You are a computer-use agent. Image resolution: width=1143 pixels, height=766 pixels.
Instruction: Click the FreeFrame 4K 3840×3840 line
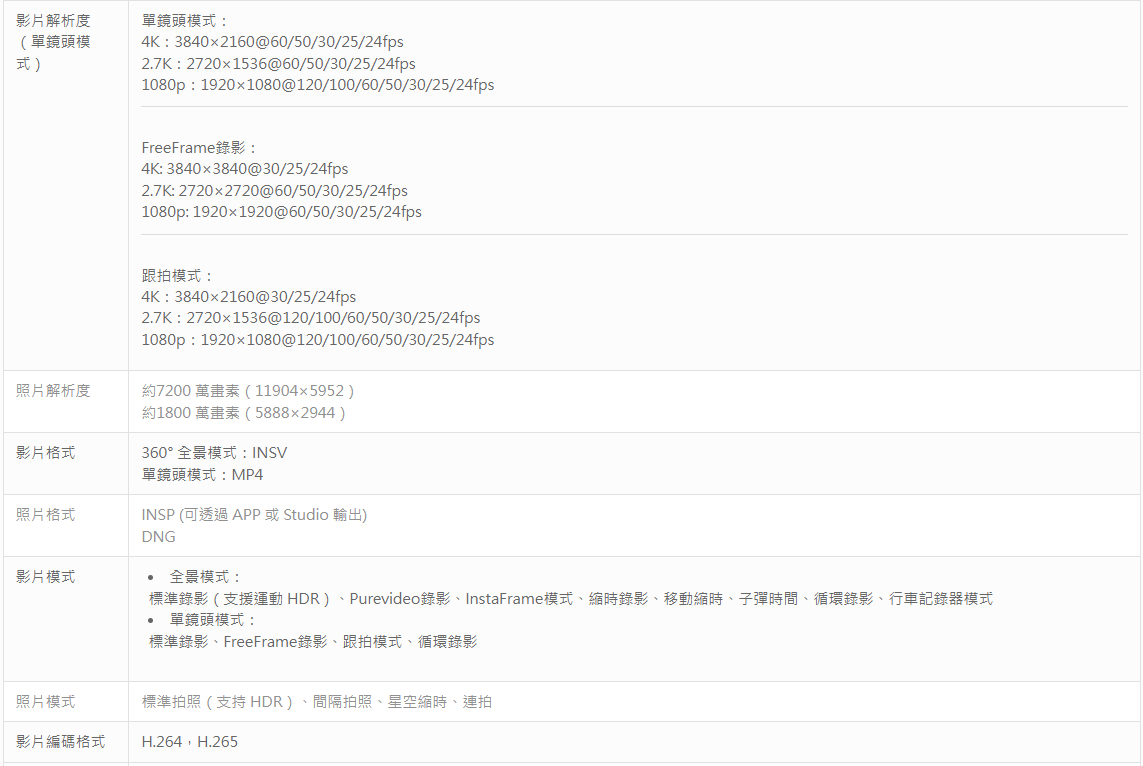244,169
